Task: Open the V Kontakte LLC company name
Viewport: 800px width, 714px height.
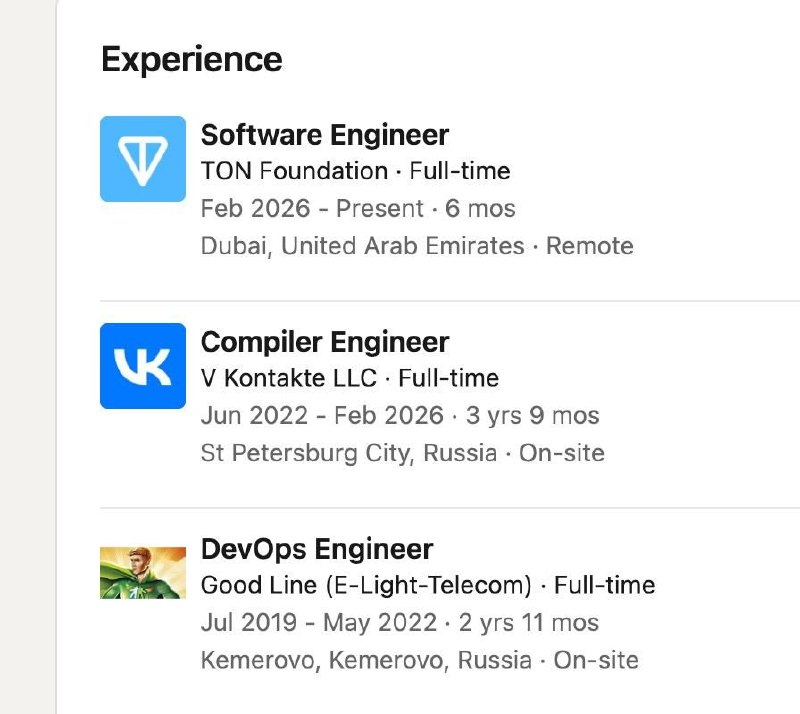Action: [x=289, y=378]
